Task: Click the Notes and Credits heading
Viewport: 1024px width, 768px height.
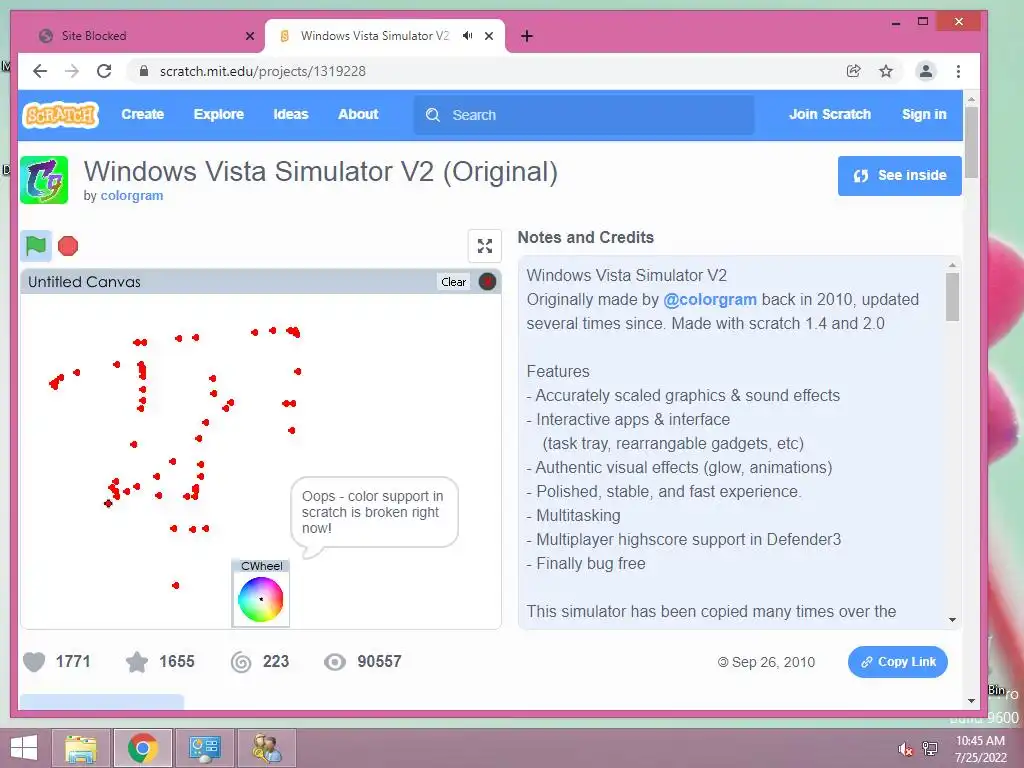Action: [x=585, y=237]
